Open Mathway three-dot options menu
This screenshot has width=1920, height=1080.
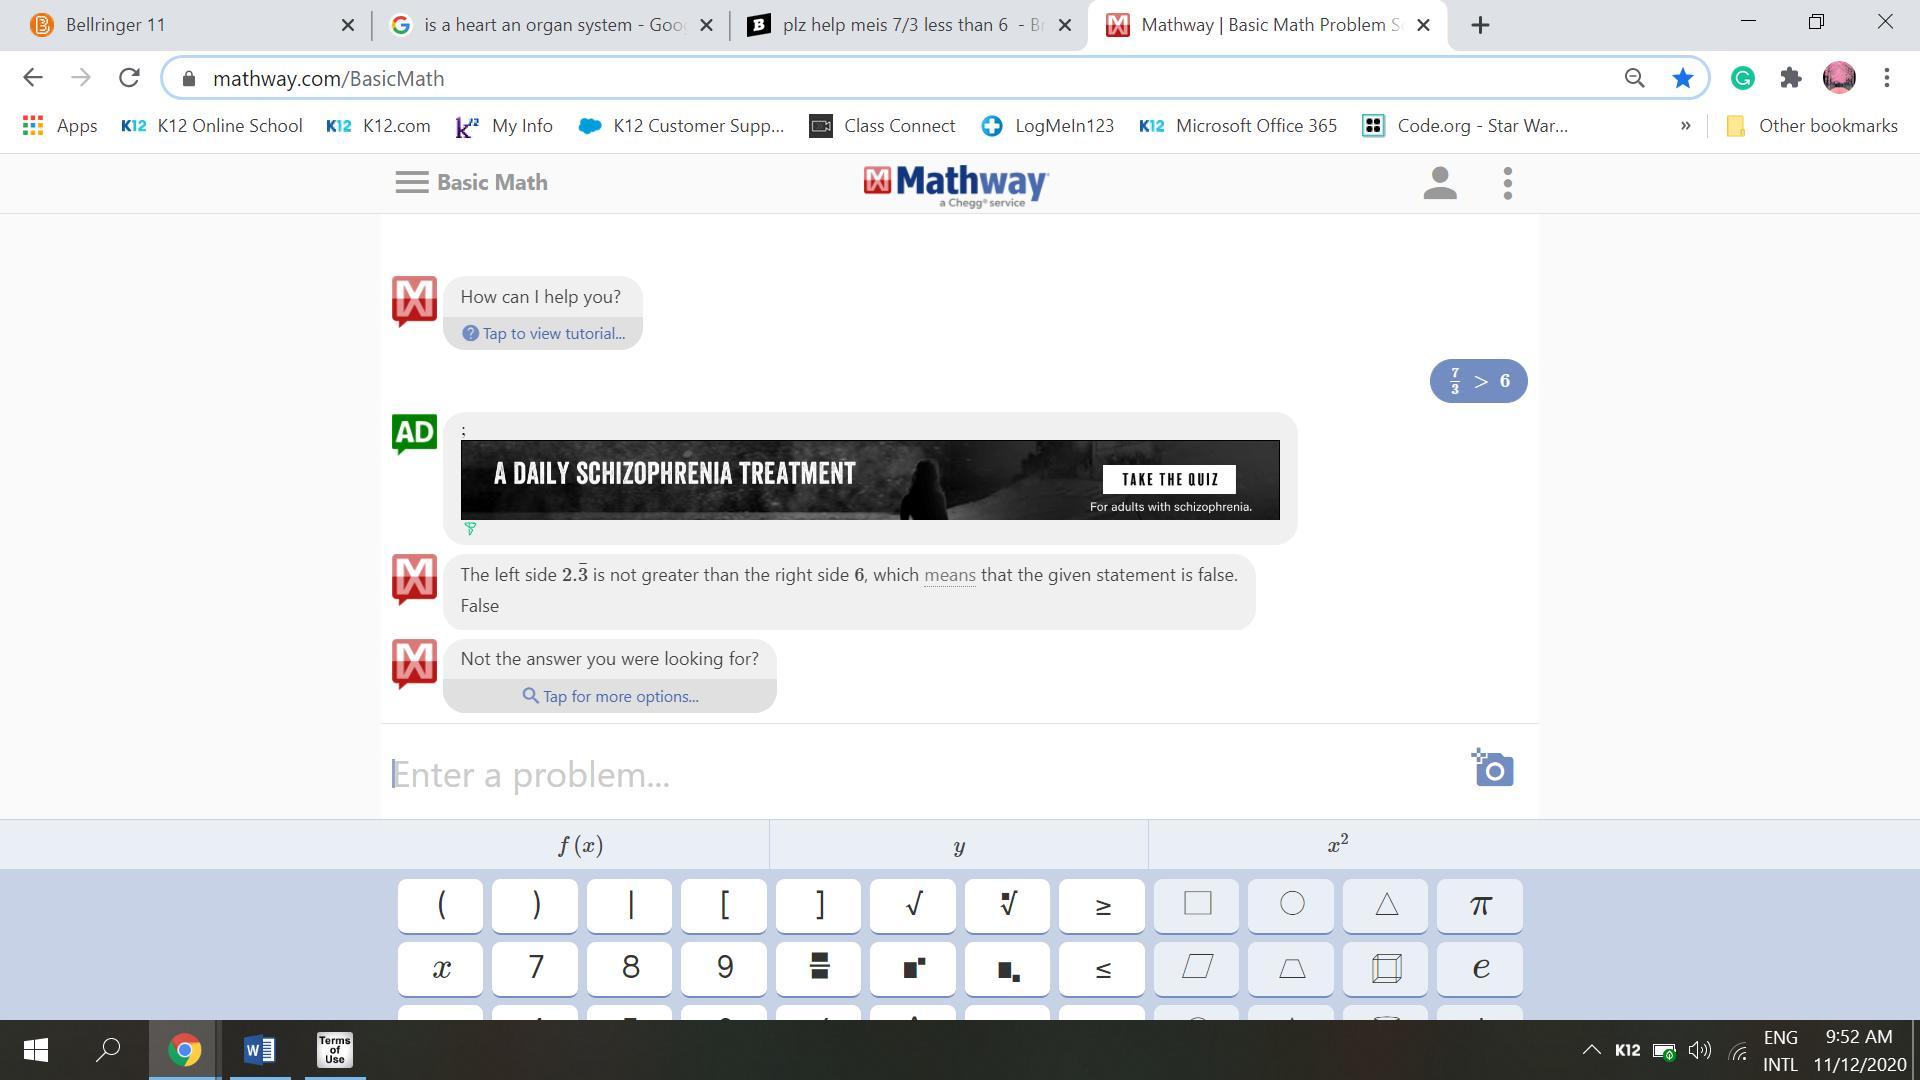[1507, 183]
